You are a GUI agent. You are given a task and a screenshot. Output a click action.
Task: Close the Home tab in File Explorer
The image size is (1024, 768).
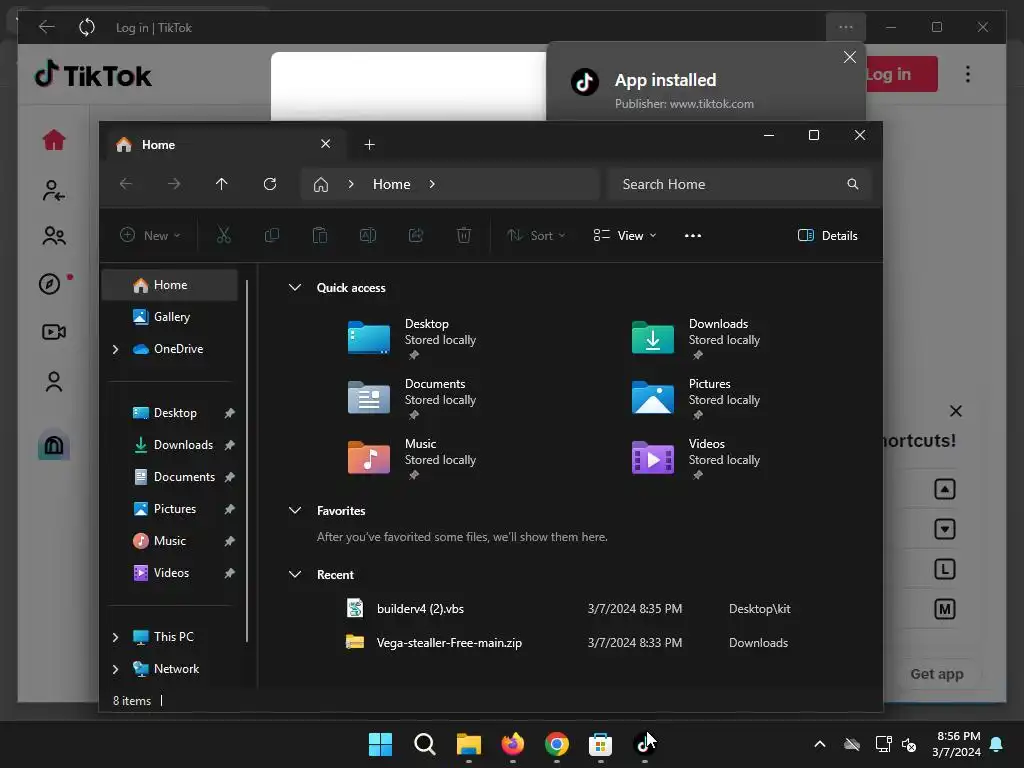pos(326,144)
